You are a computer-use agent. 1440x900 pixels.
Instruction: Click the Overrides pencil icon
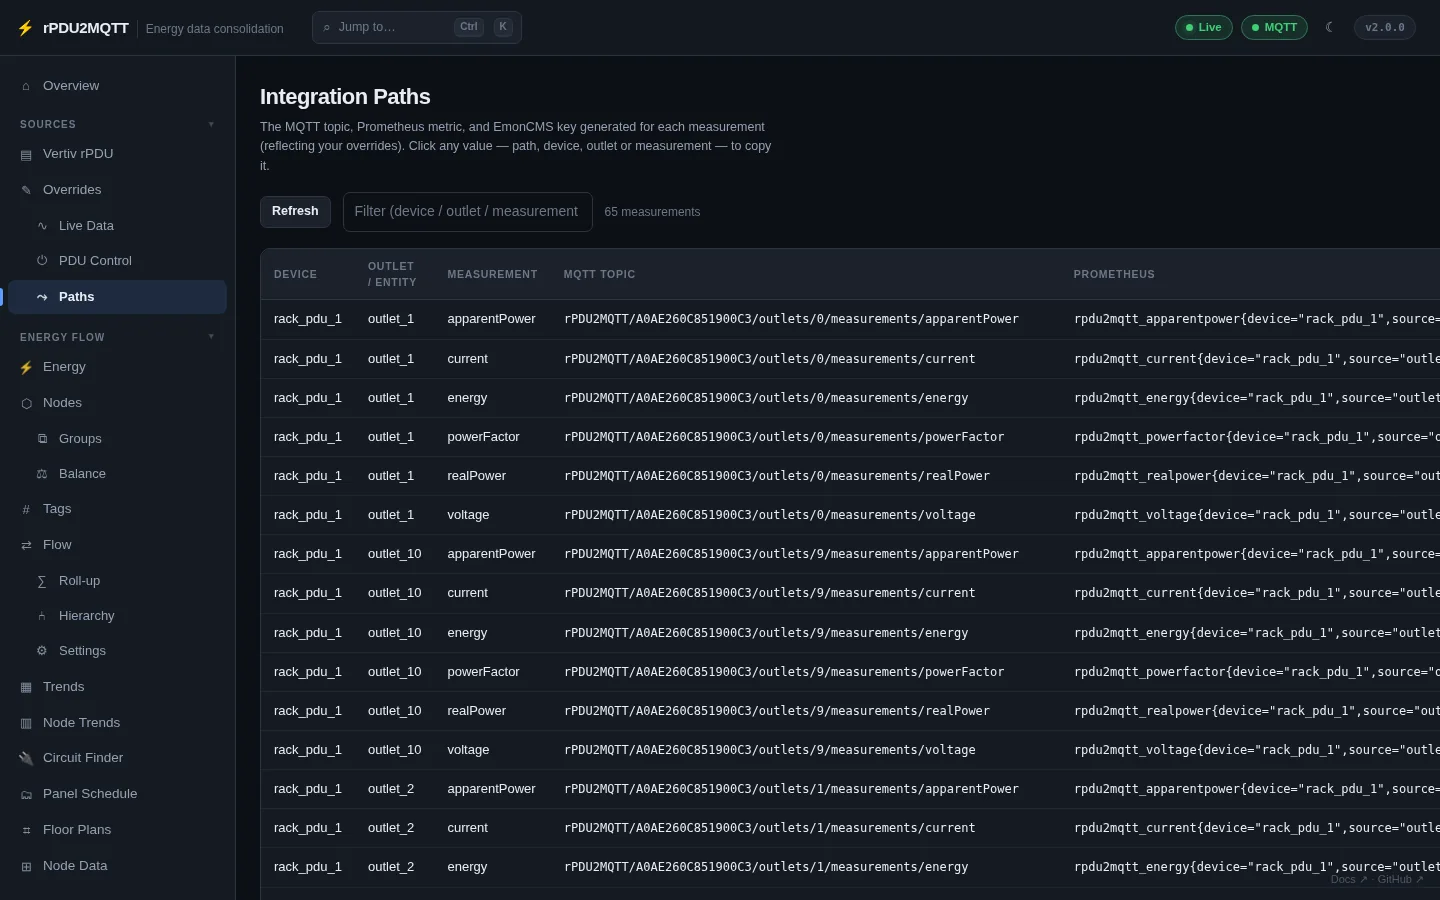pyautogui.click(x=26, y=190)
